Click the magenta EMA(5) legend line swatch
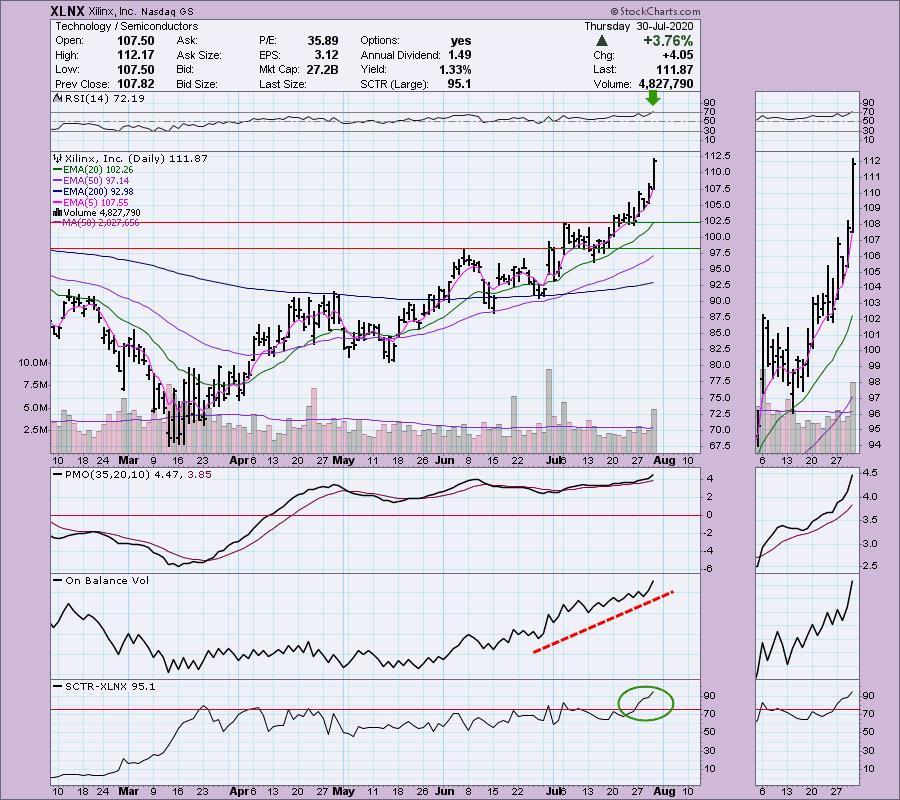 pos(57,203)
